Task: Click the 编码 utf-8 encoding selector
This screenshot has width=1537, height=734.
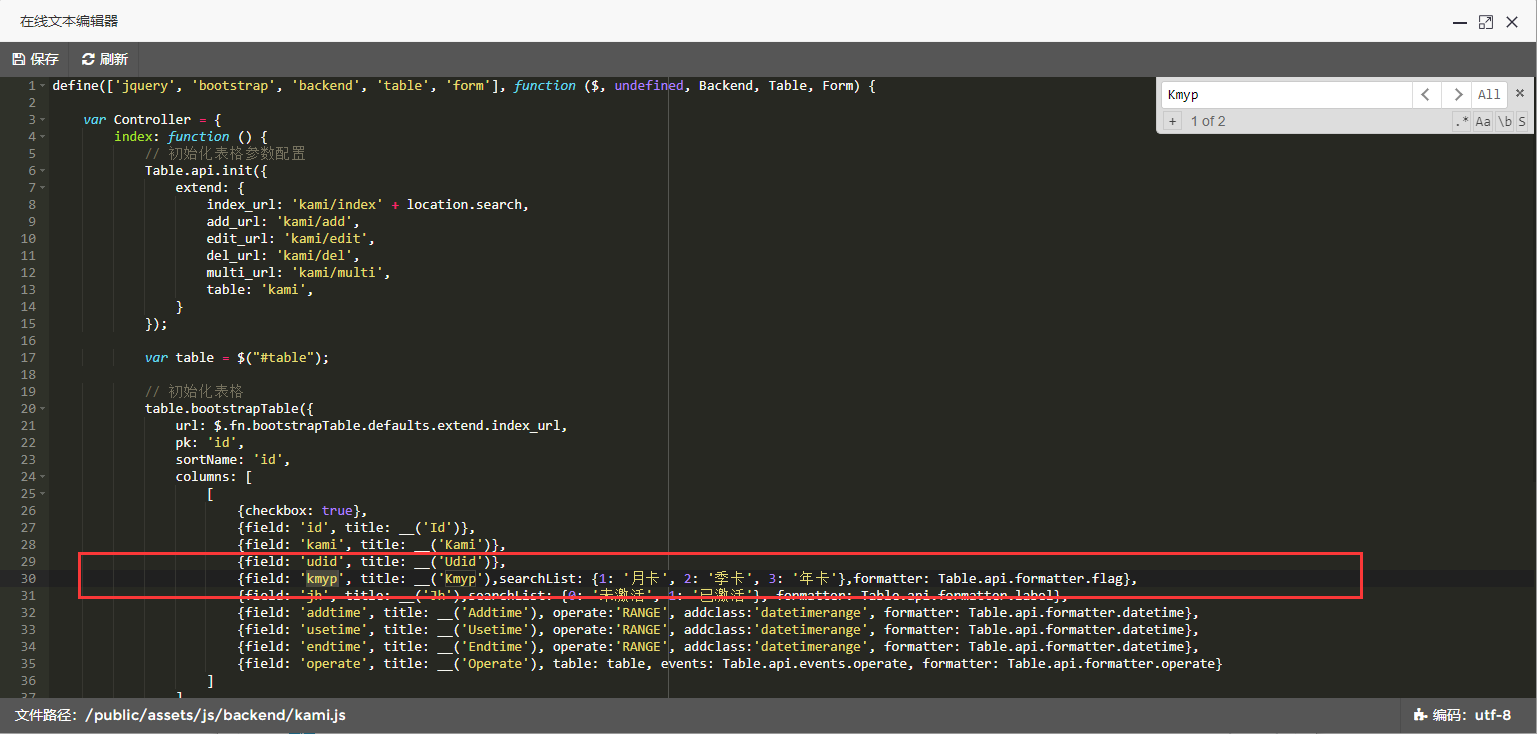Action: pos(1461,715)
